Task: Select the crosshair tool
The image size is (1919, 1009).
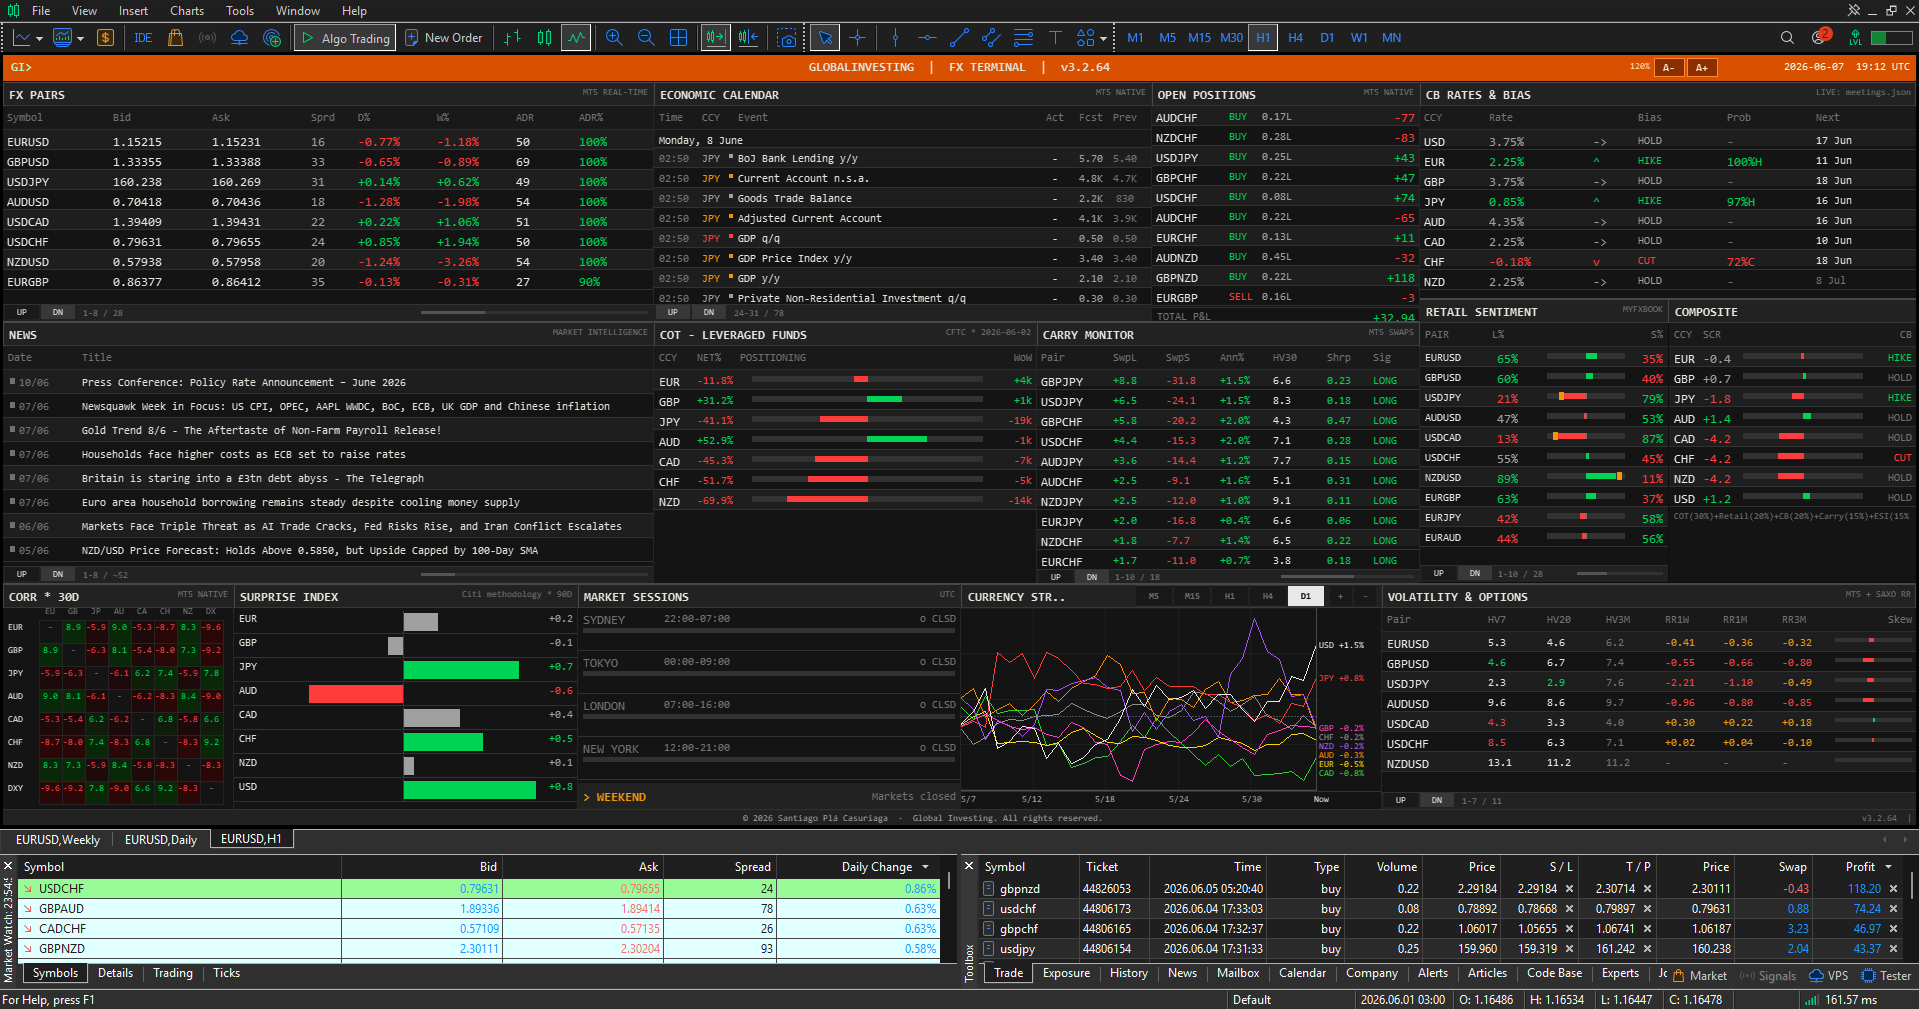Action: pos(857,38)
